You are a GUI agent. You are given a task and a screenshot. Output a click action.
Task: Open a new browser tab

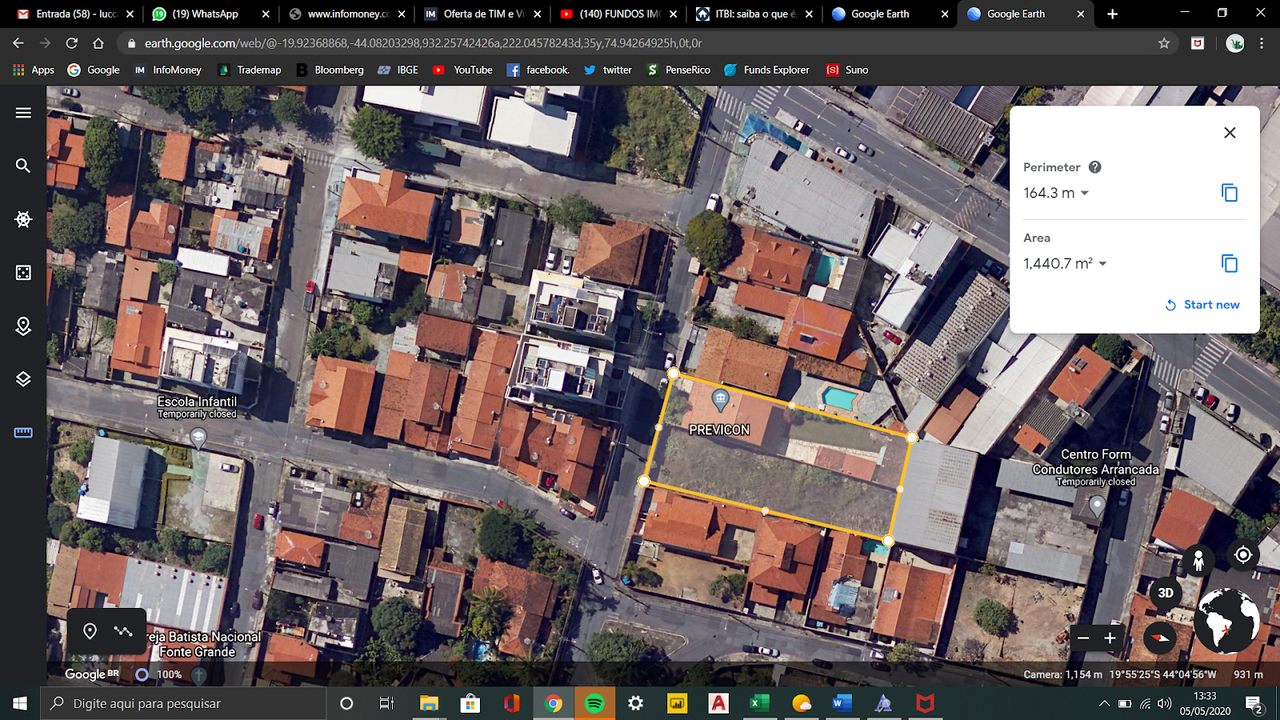pyautogui.click(x=1112, y=14)
